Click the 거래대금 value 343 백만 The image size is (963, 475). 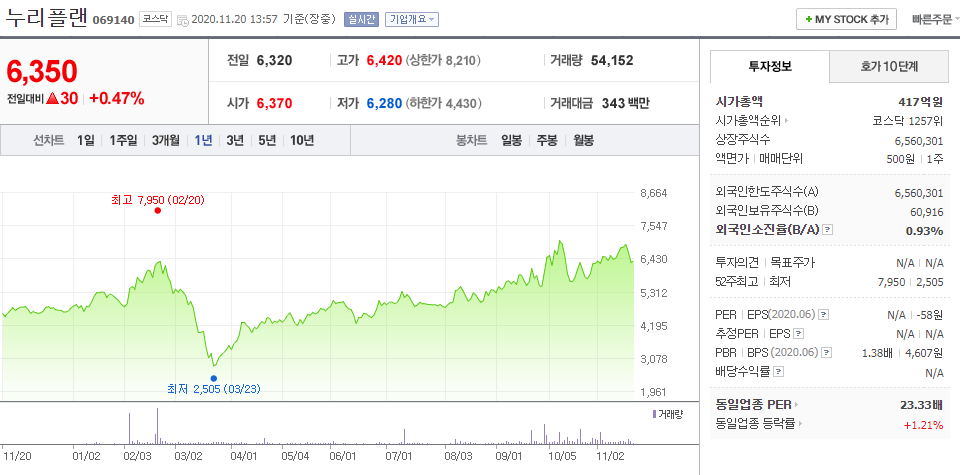[x=625, y=103]
